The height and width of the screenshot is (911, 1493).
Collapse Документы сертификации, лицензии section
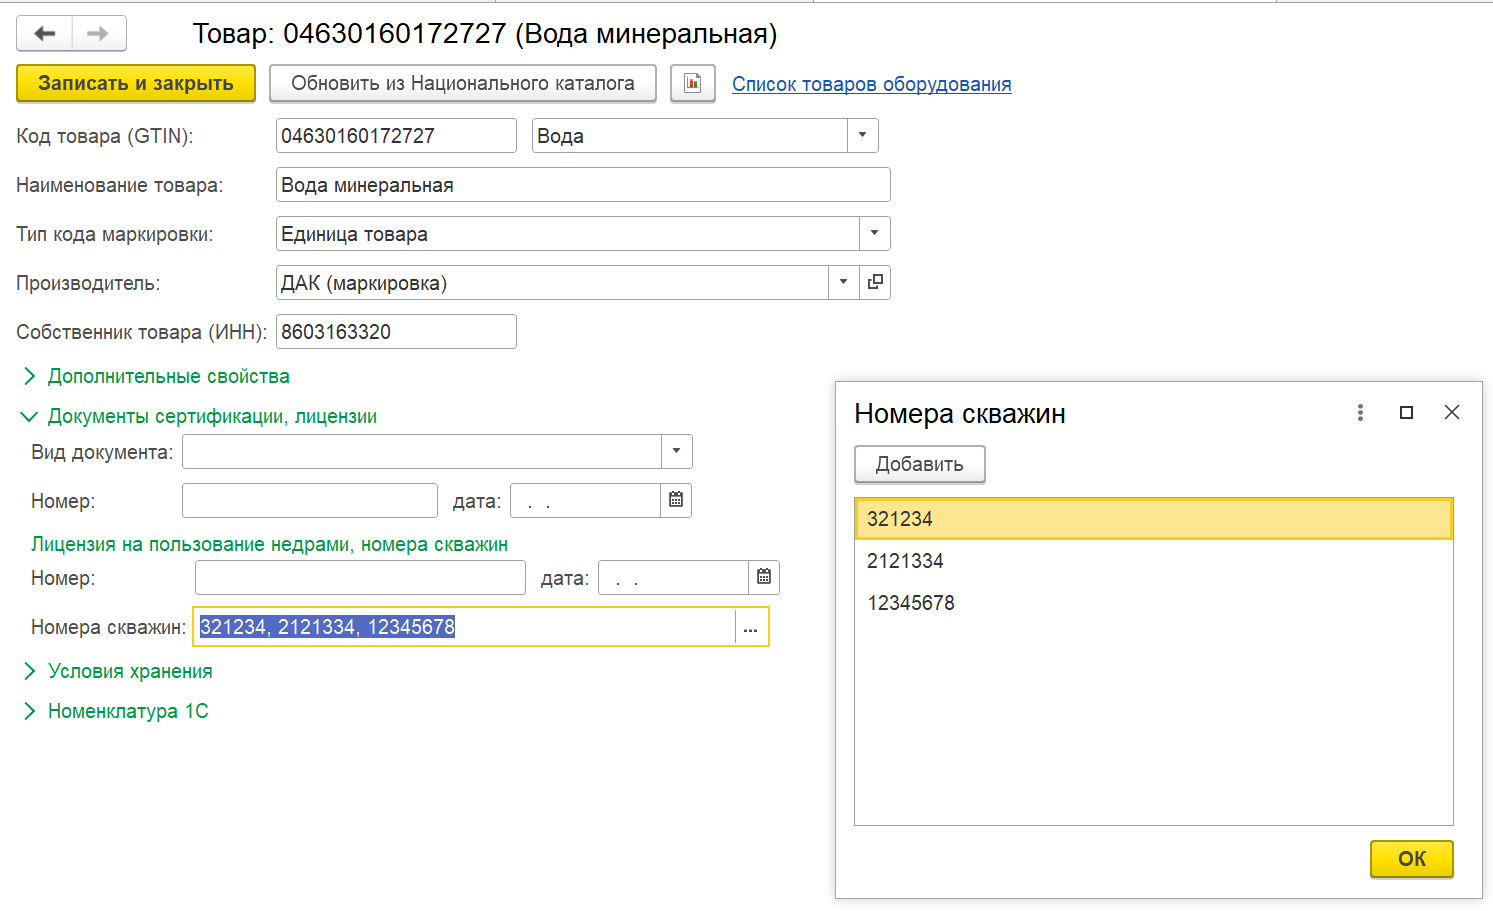click(x=199, y=416)
